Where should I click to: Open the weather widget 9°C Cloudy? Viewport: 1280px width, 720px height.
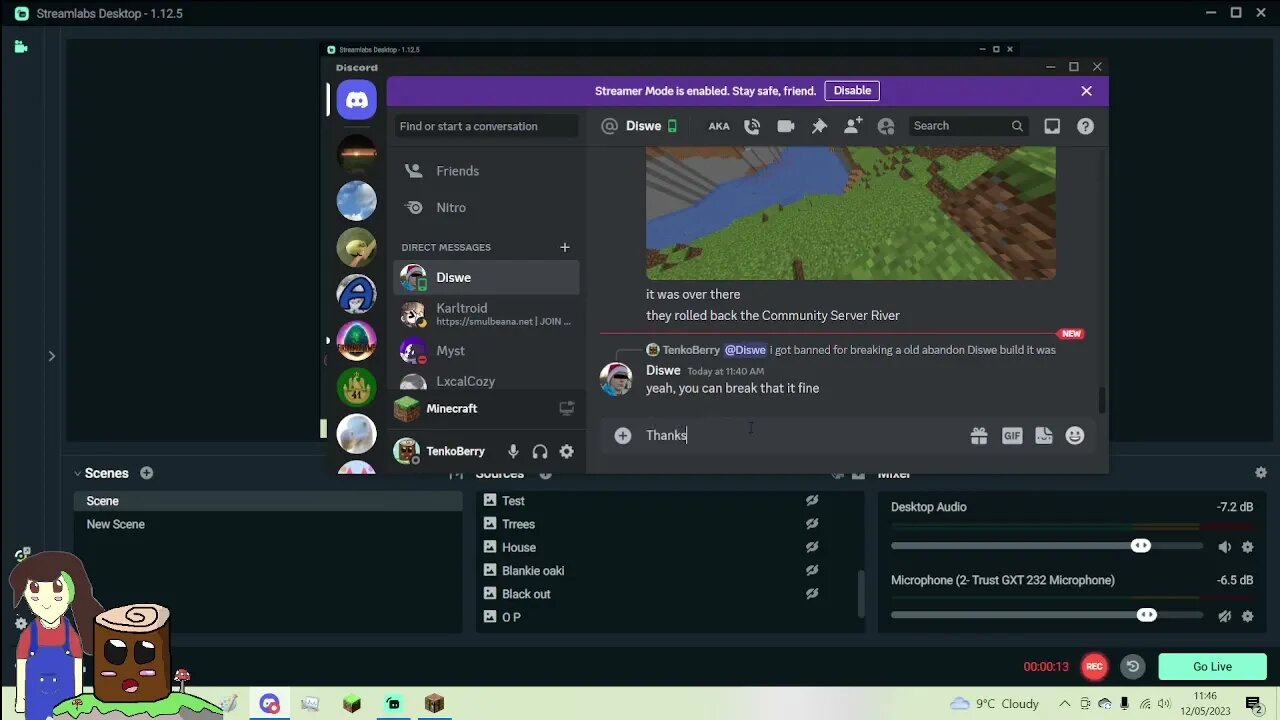click(995, 704)
